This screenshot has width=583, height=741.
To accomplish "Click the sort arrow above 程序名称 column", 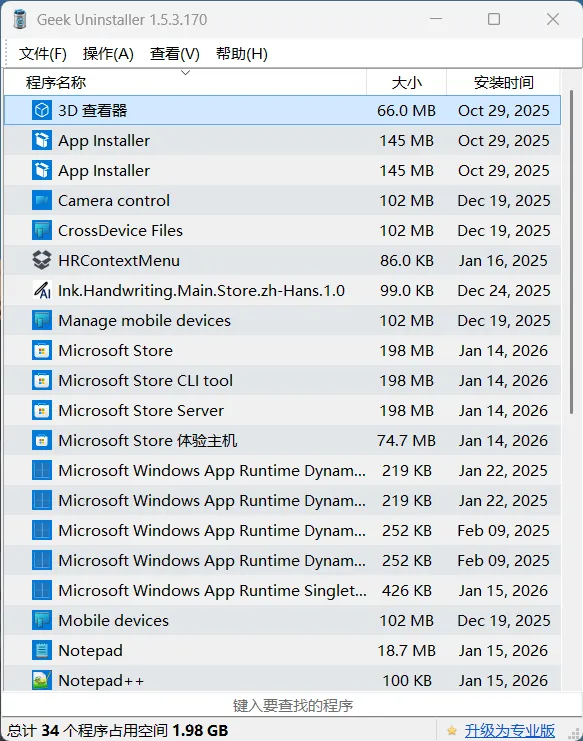I will pos(186,73).
